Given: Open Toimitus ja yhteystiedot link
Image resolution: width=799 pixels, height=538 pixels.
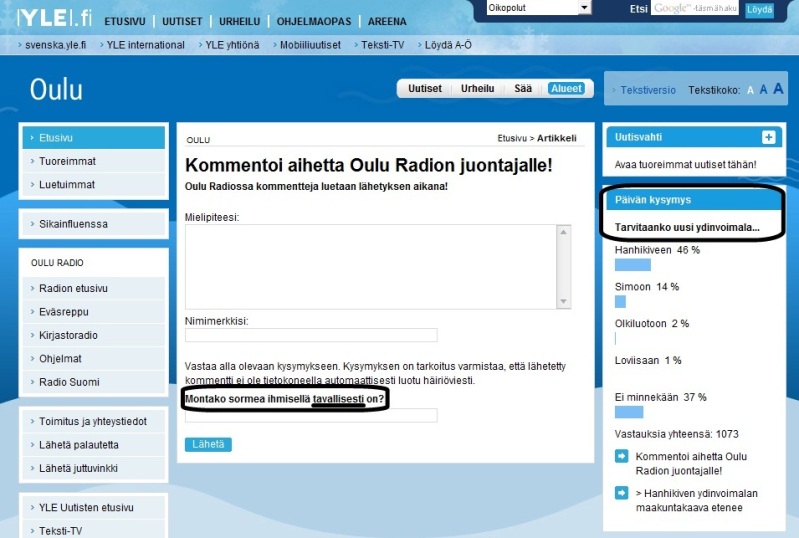Looking at the screenshot, I should (x=94, y=421).
